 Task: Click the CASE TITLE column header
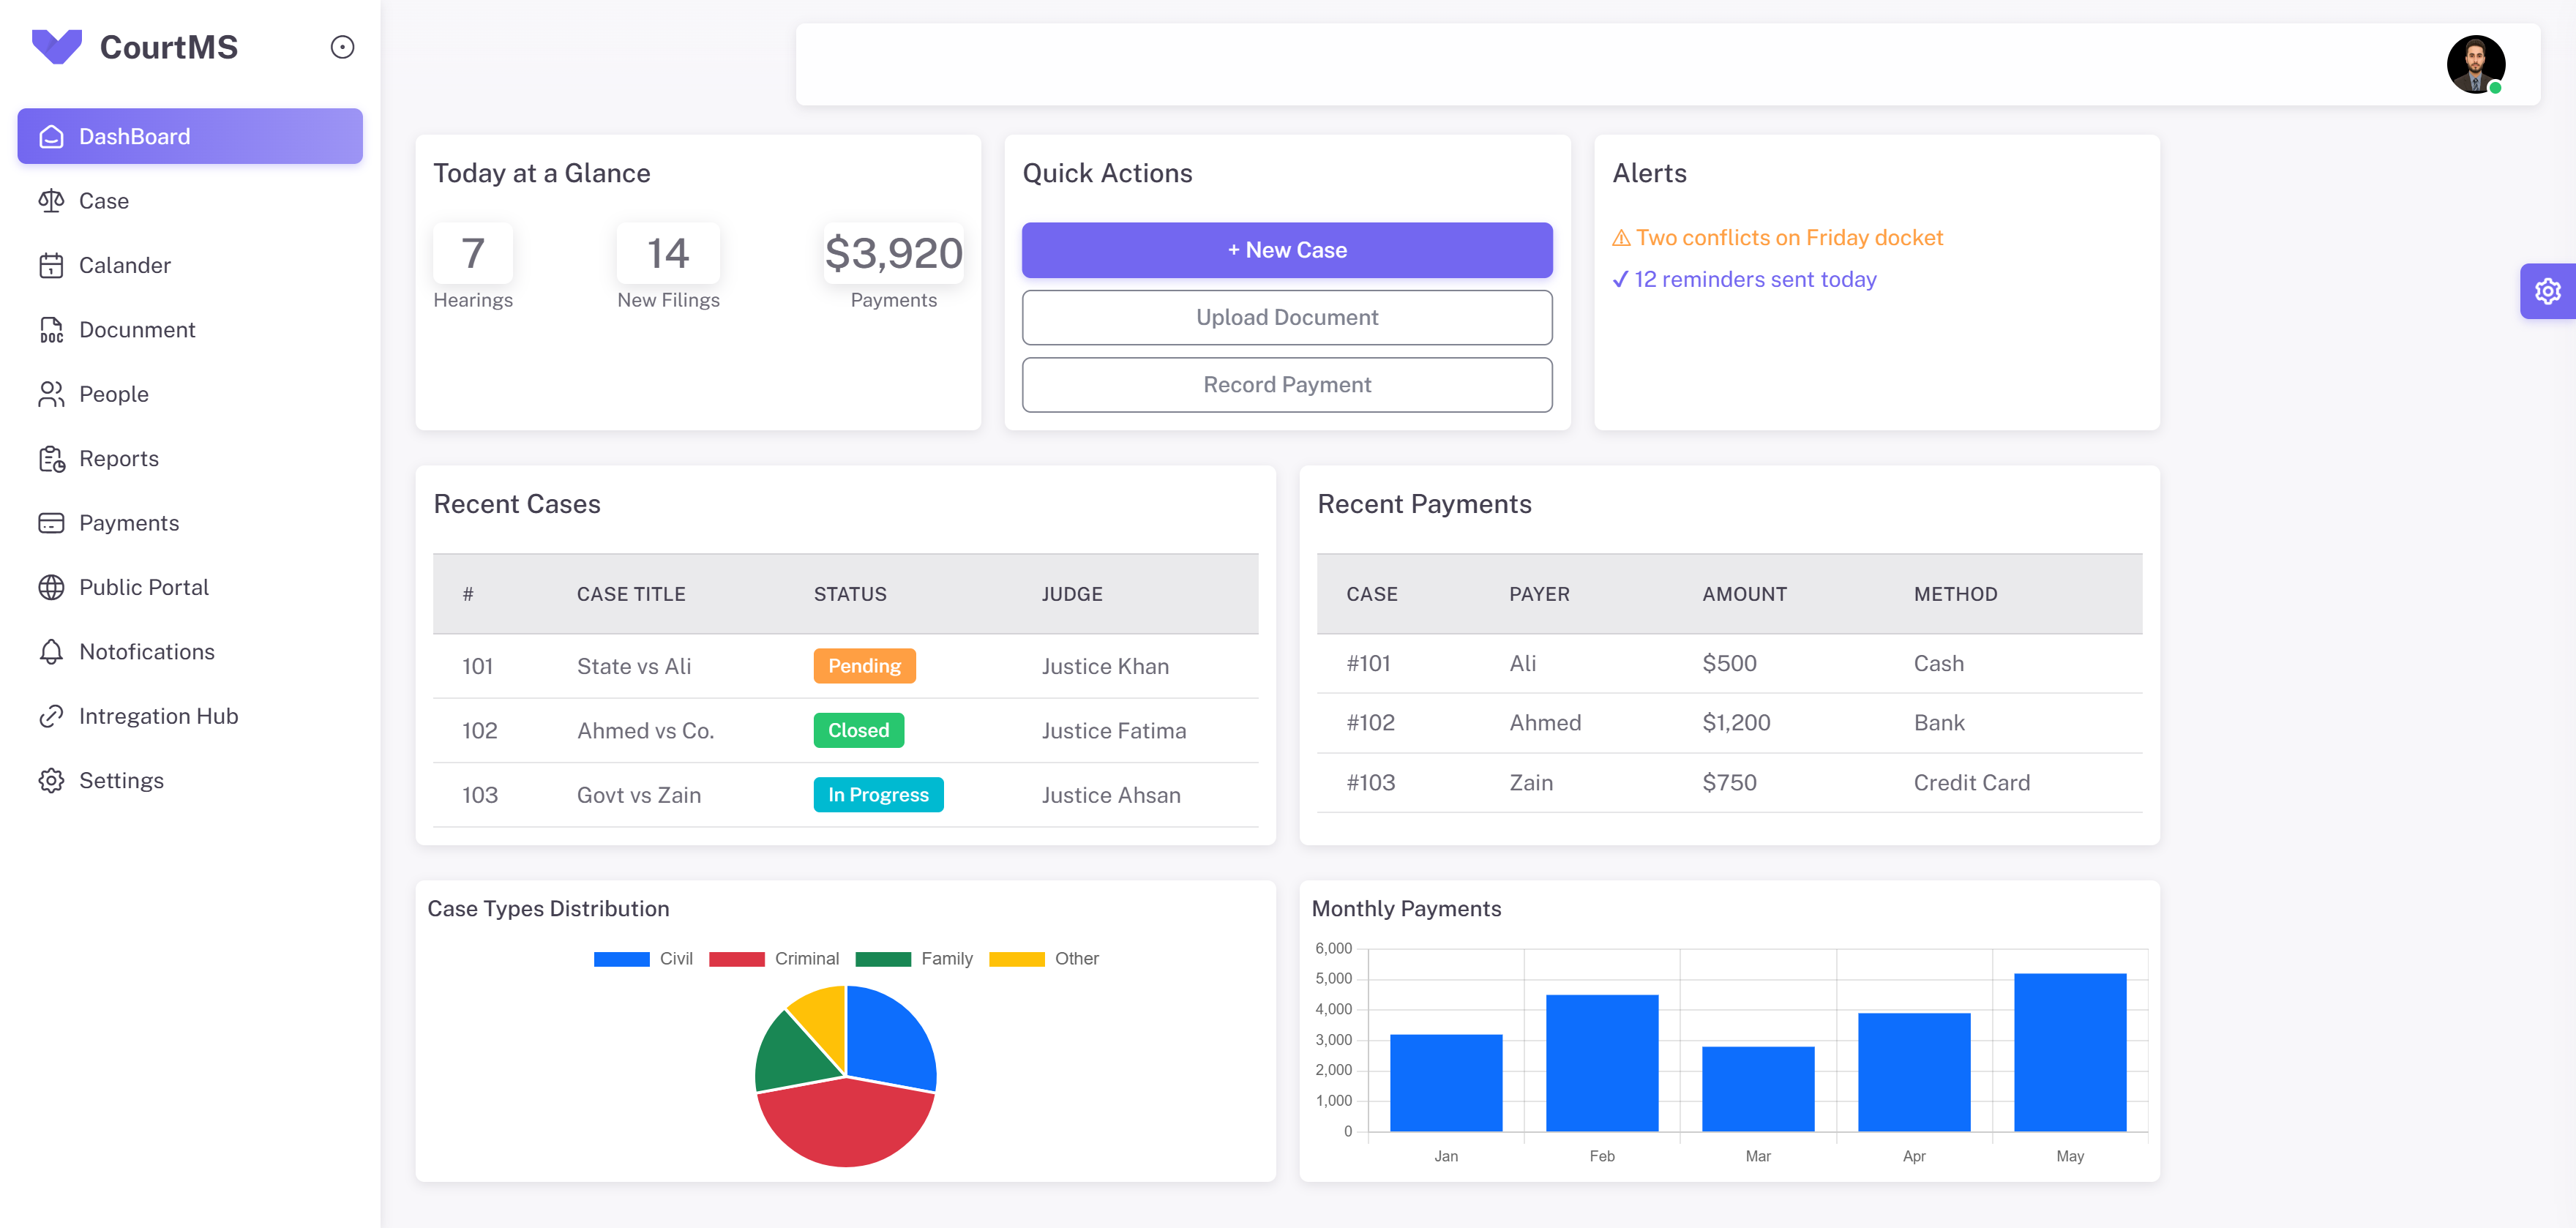point(631,594)
